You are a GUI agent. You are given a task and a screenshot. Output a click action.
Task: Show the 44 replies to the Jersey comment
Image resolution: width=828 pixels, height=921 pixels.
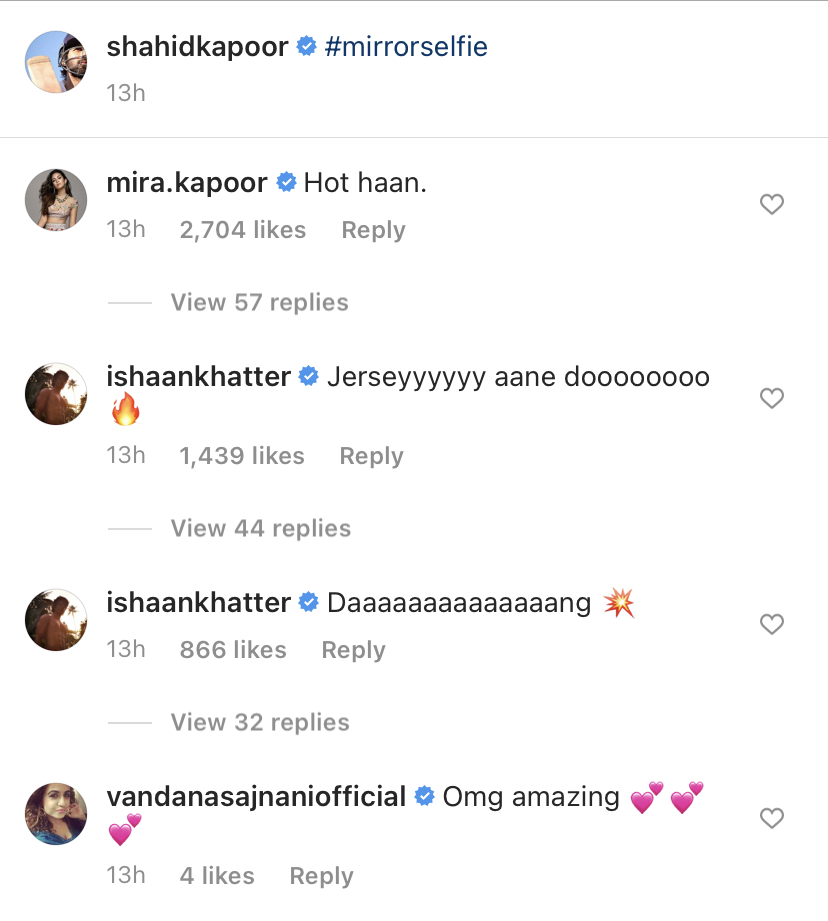(260, 528)
